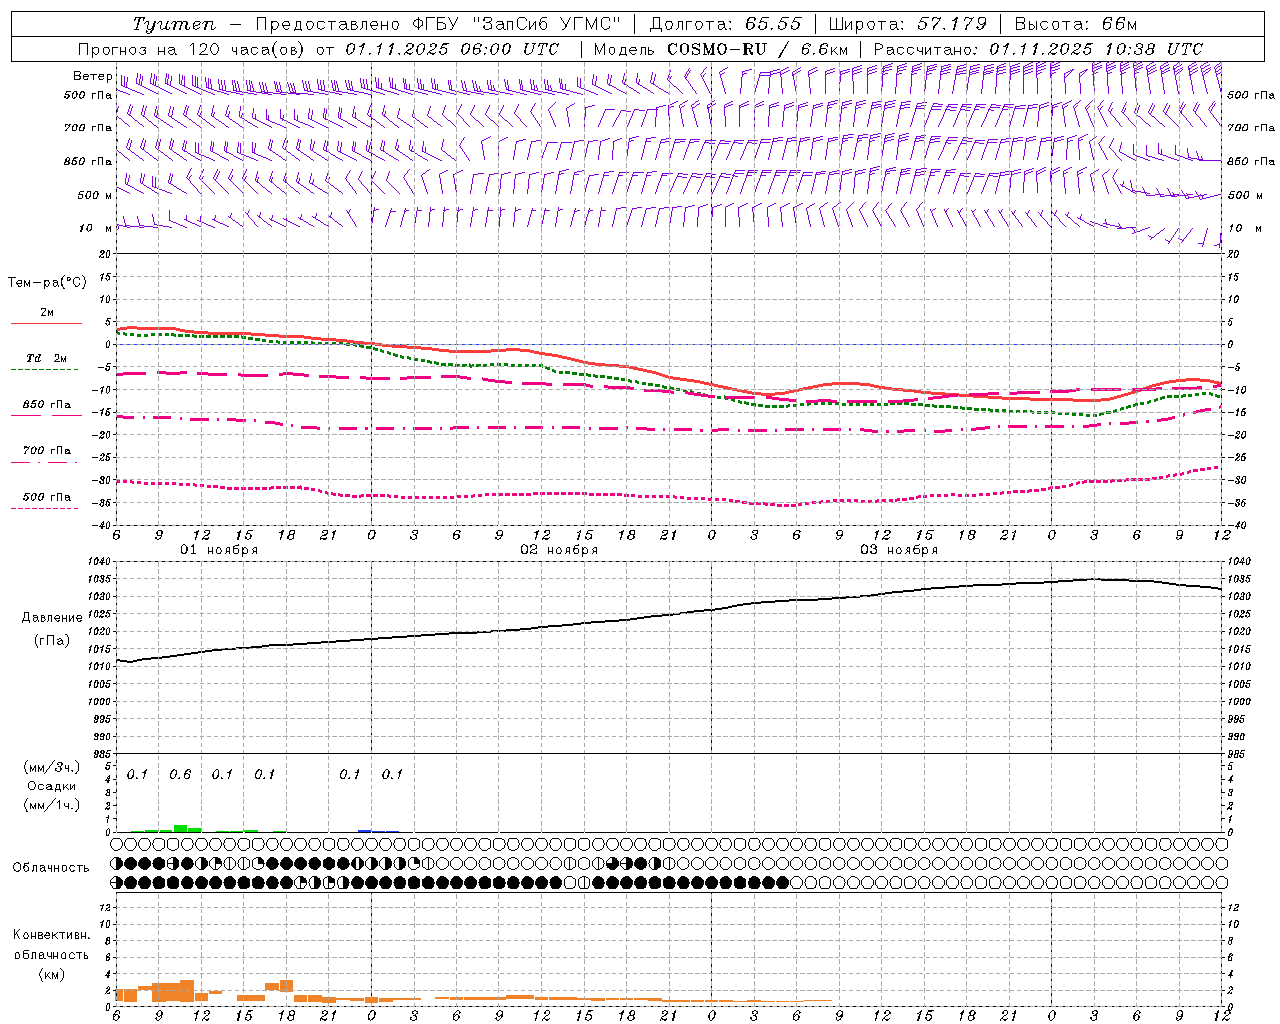Click the "Рассчитано: 01.11.2025 10:38 UTC" timestamp
The height and width of the screenshot is (1024, 1280).
(1039, 49)
